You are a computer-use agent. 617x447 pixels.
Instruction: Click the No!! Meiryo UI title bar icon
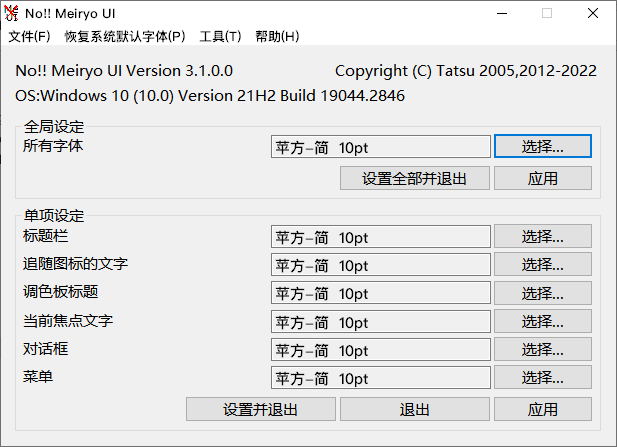point(11,13)
